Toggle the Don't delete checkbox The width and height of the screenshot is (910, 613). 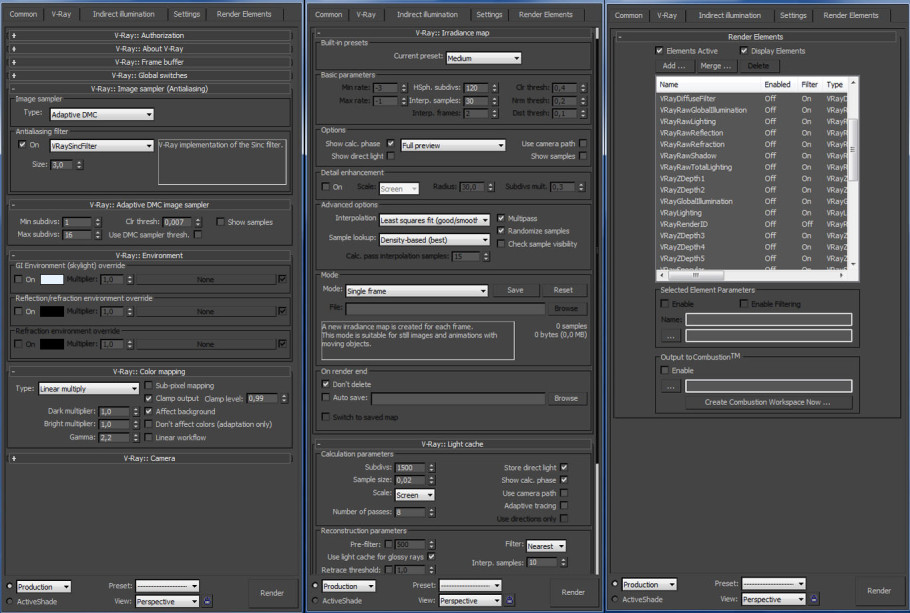[x=326, y=384]
